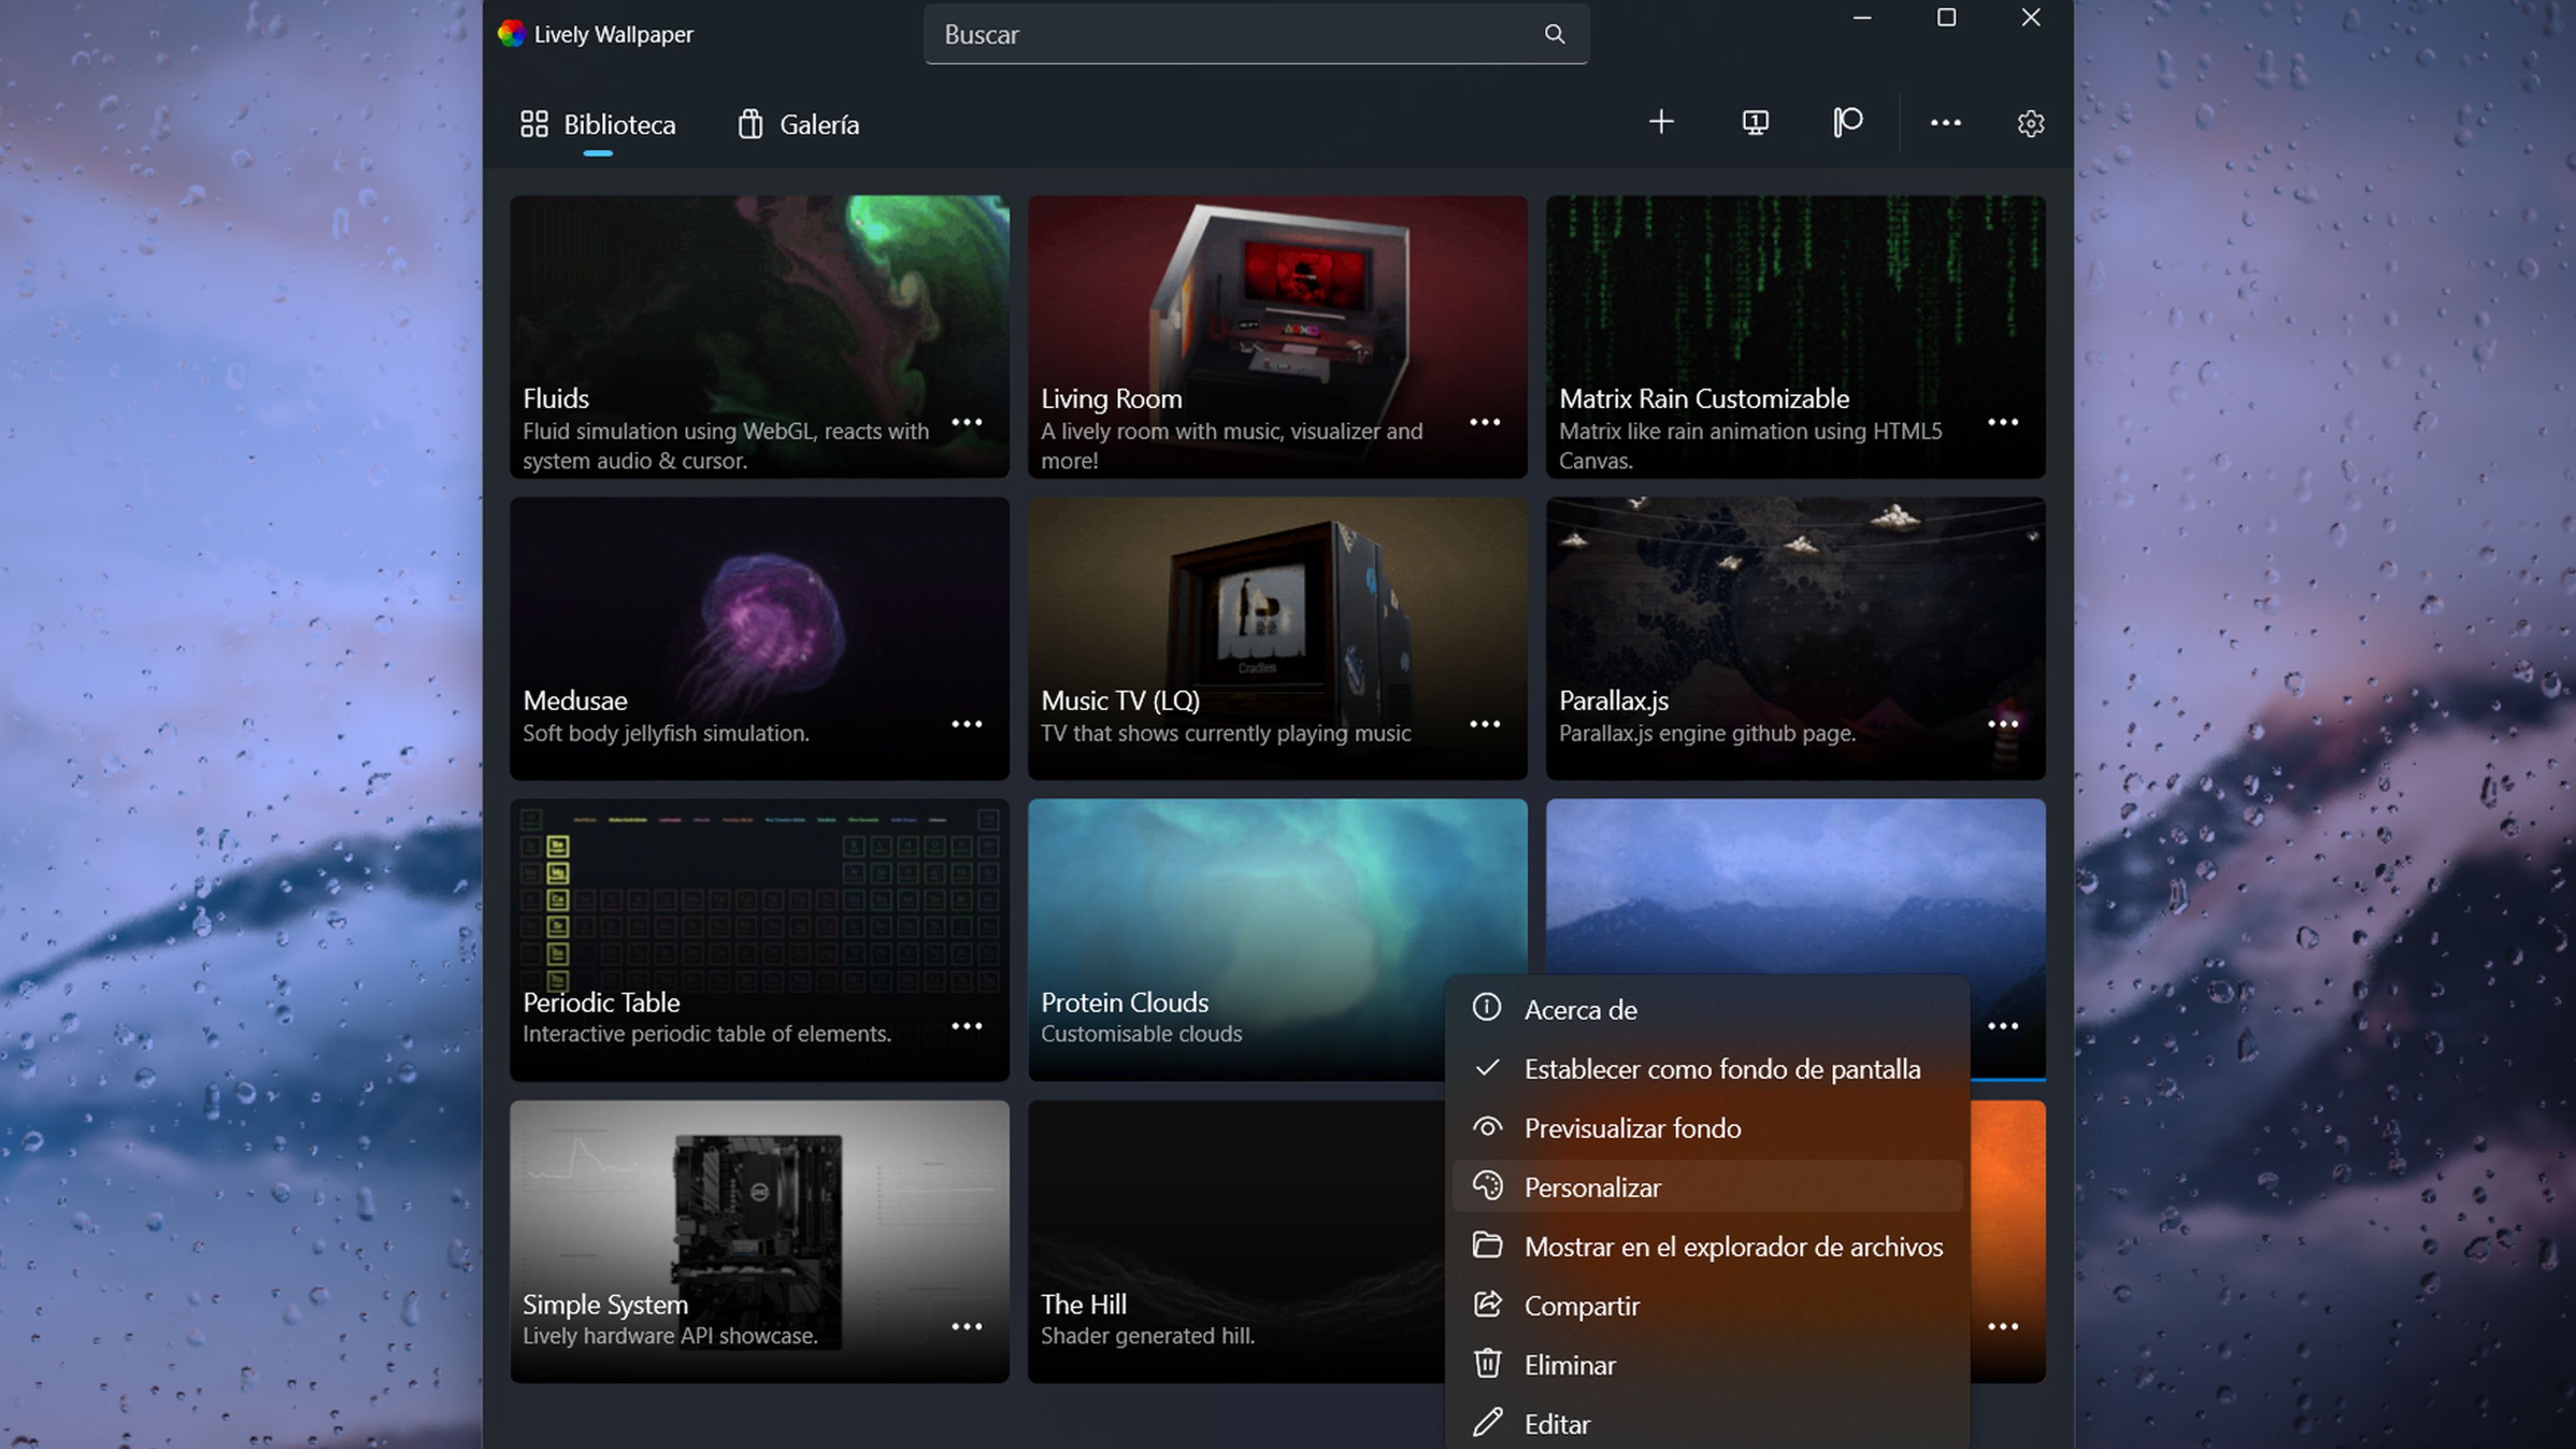Screen dimensions: 2576x1449
Task: Click the folder icon beside Mostrar en el explorador
Action: tap(1487, 1245)
